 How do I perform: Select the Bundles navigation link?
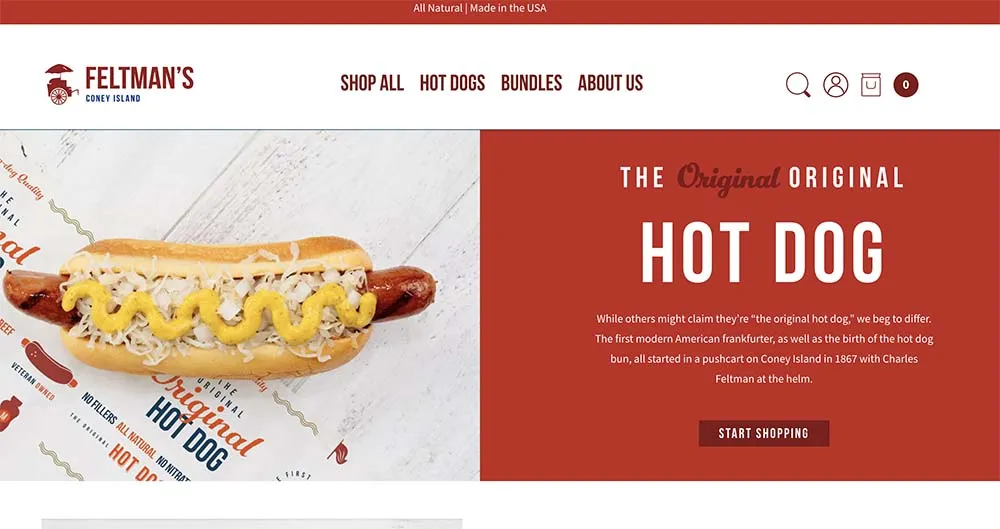click(531, 83)
